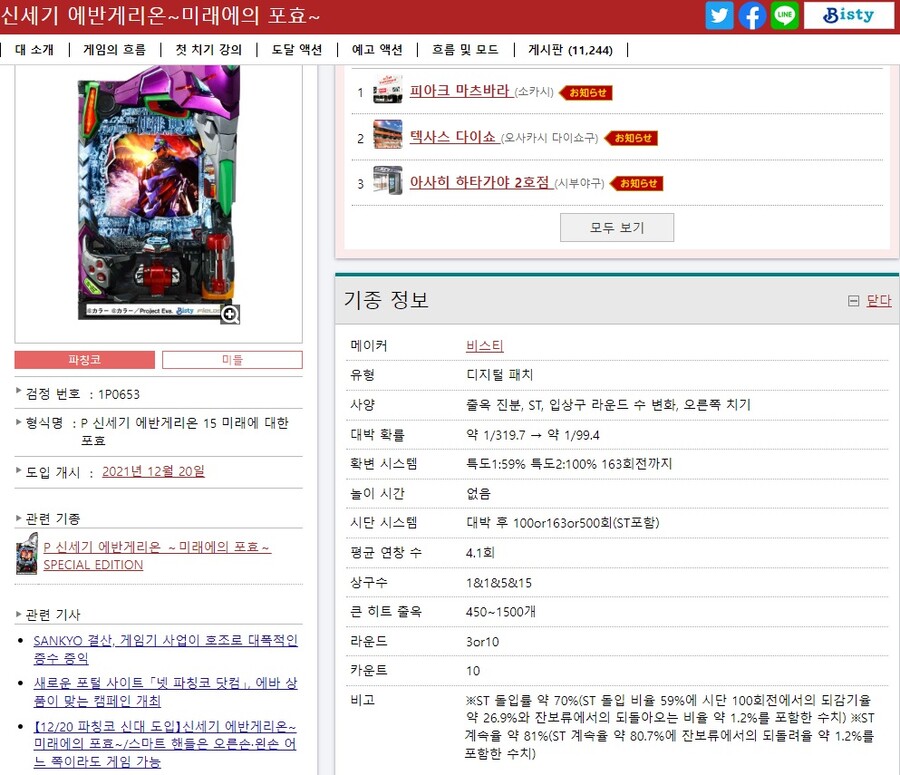Image resolution: width=900 pixels, height=775 pixels.
Task: Select the 미들 image tab
Action: coord(232,360)
